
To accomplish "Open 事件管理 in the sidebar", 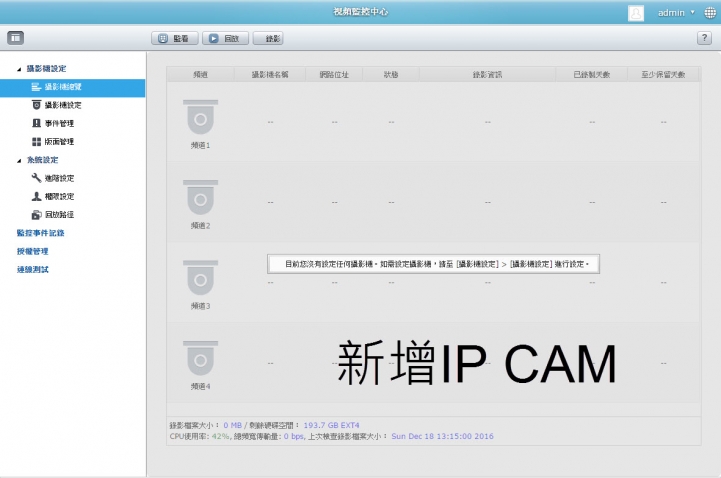I will tap(53, 124).
